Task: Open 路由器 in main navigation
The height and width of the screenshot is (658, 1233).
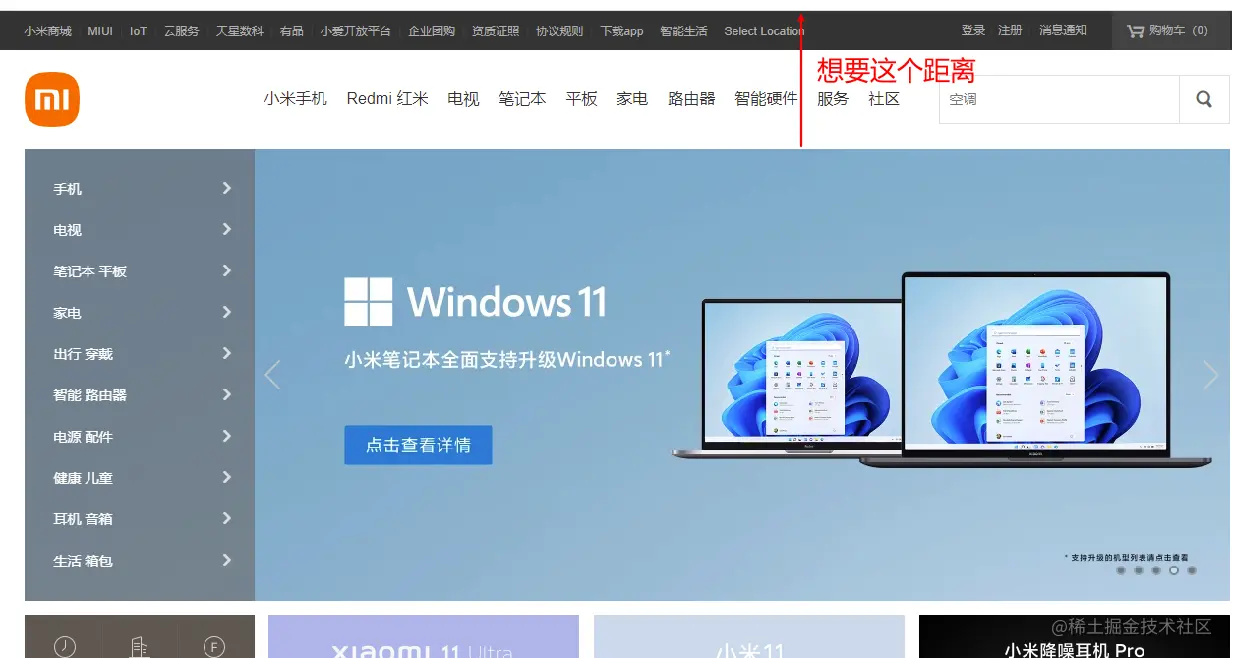Action: tap(692, 99)
